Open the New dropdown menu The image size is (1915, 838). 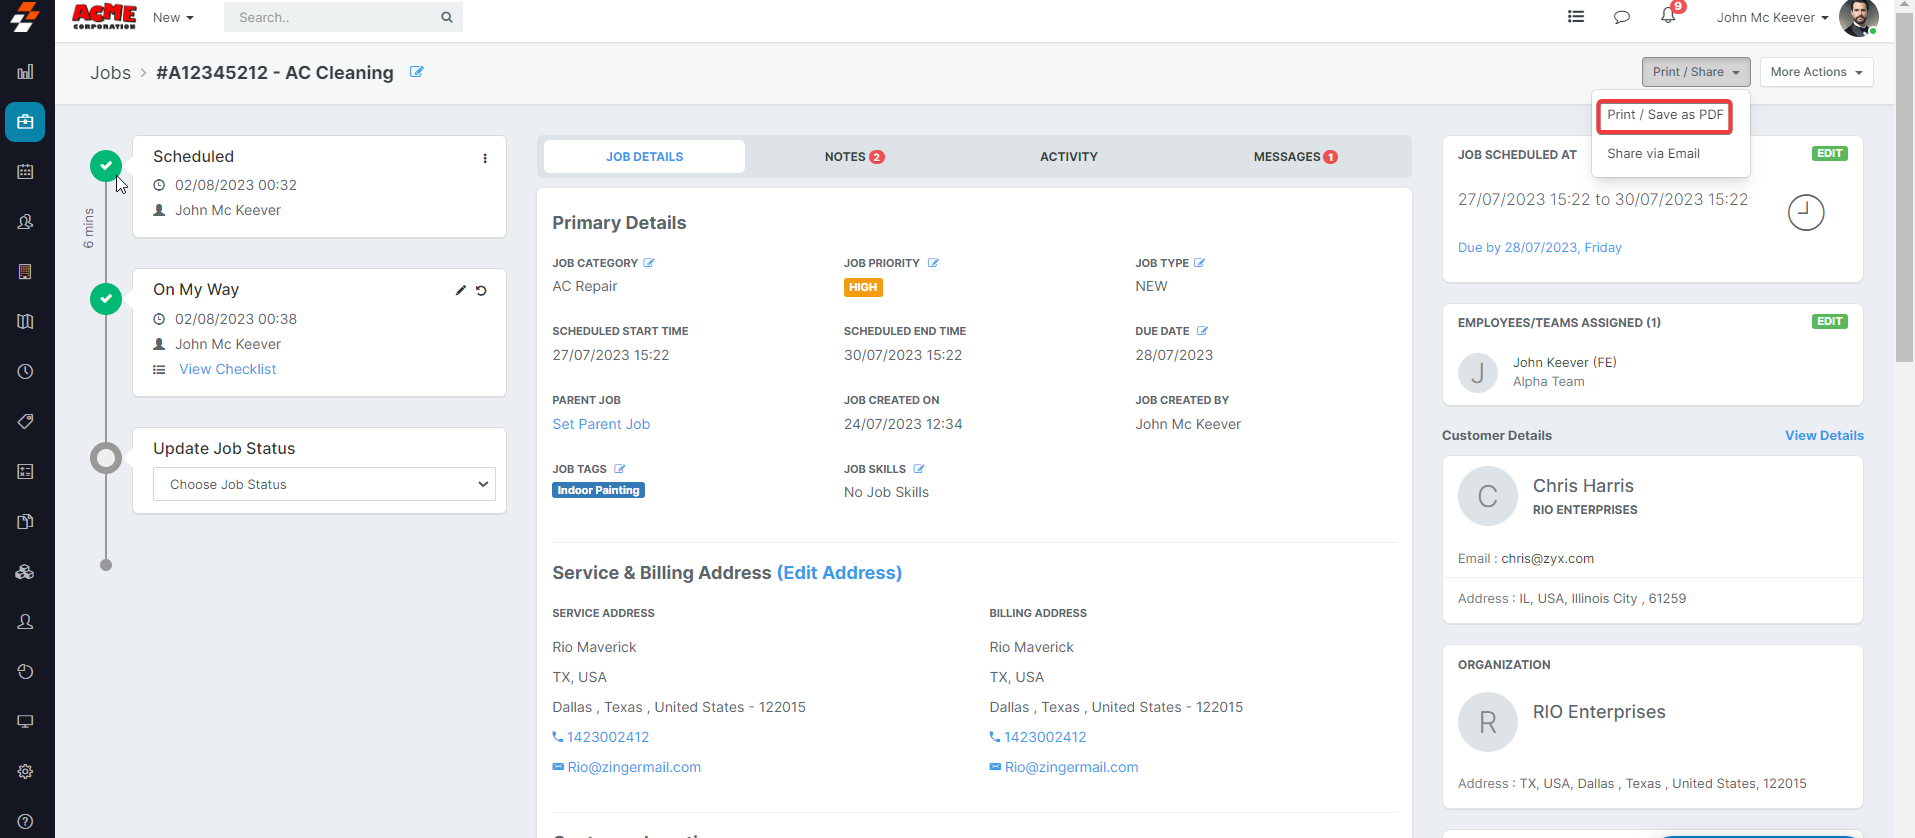(173, 17)
